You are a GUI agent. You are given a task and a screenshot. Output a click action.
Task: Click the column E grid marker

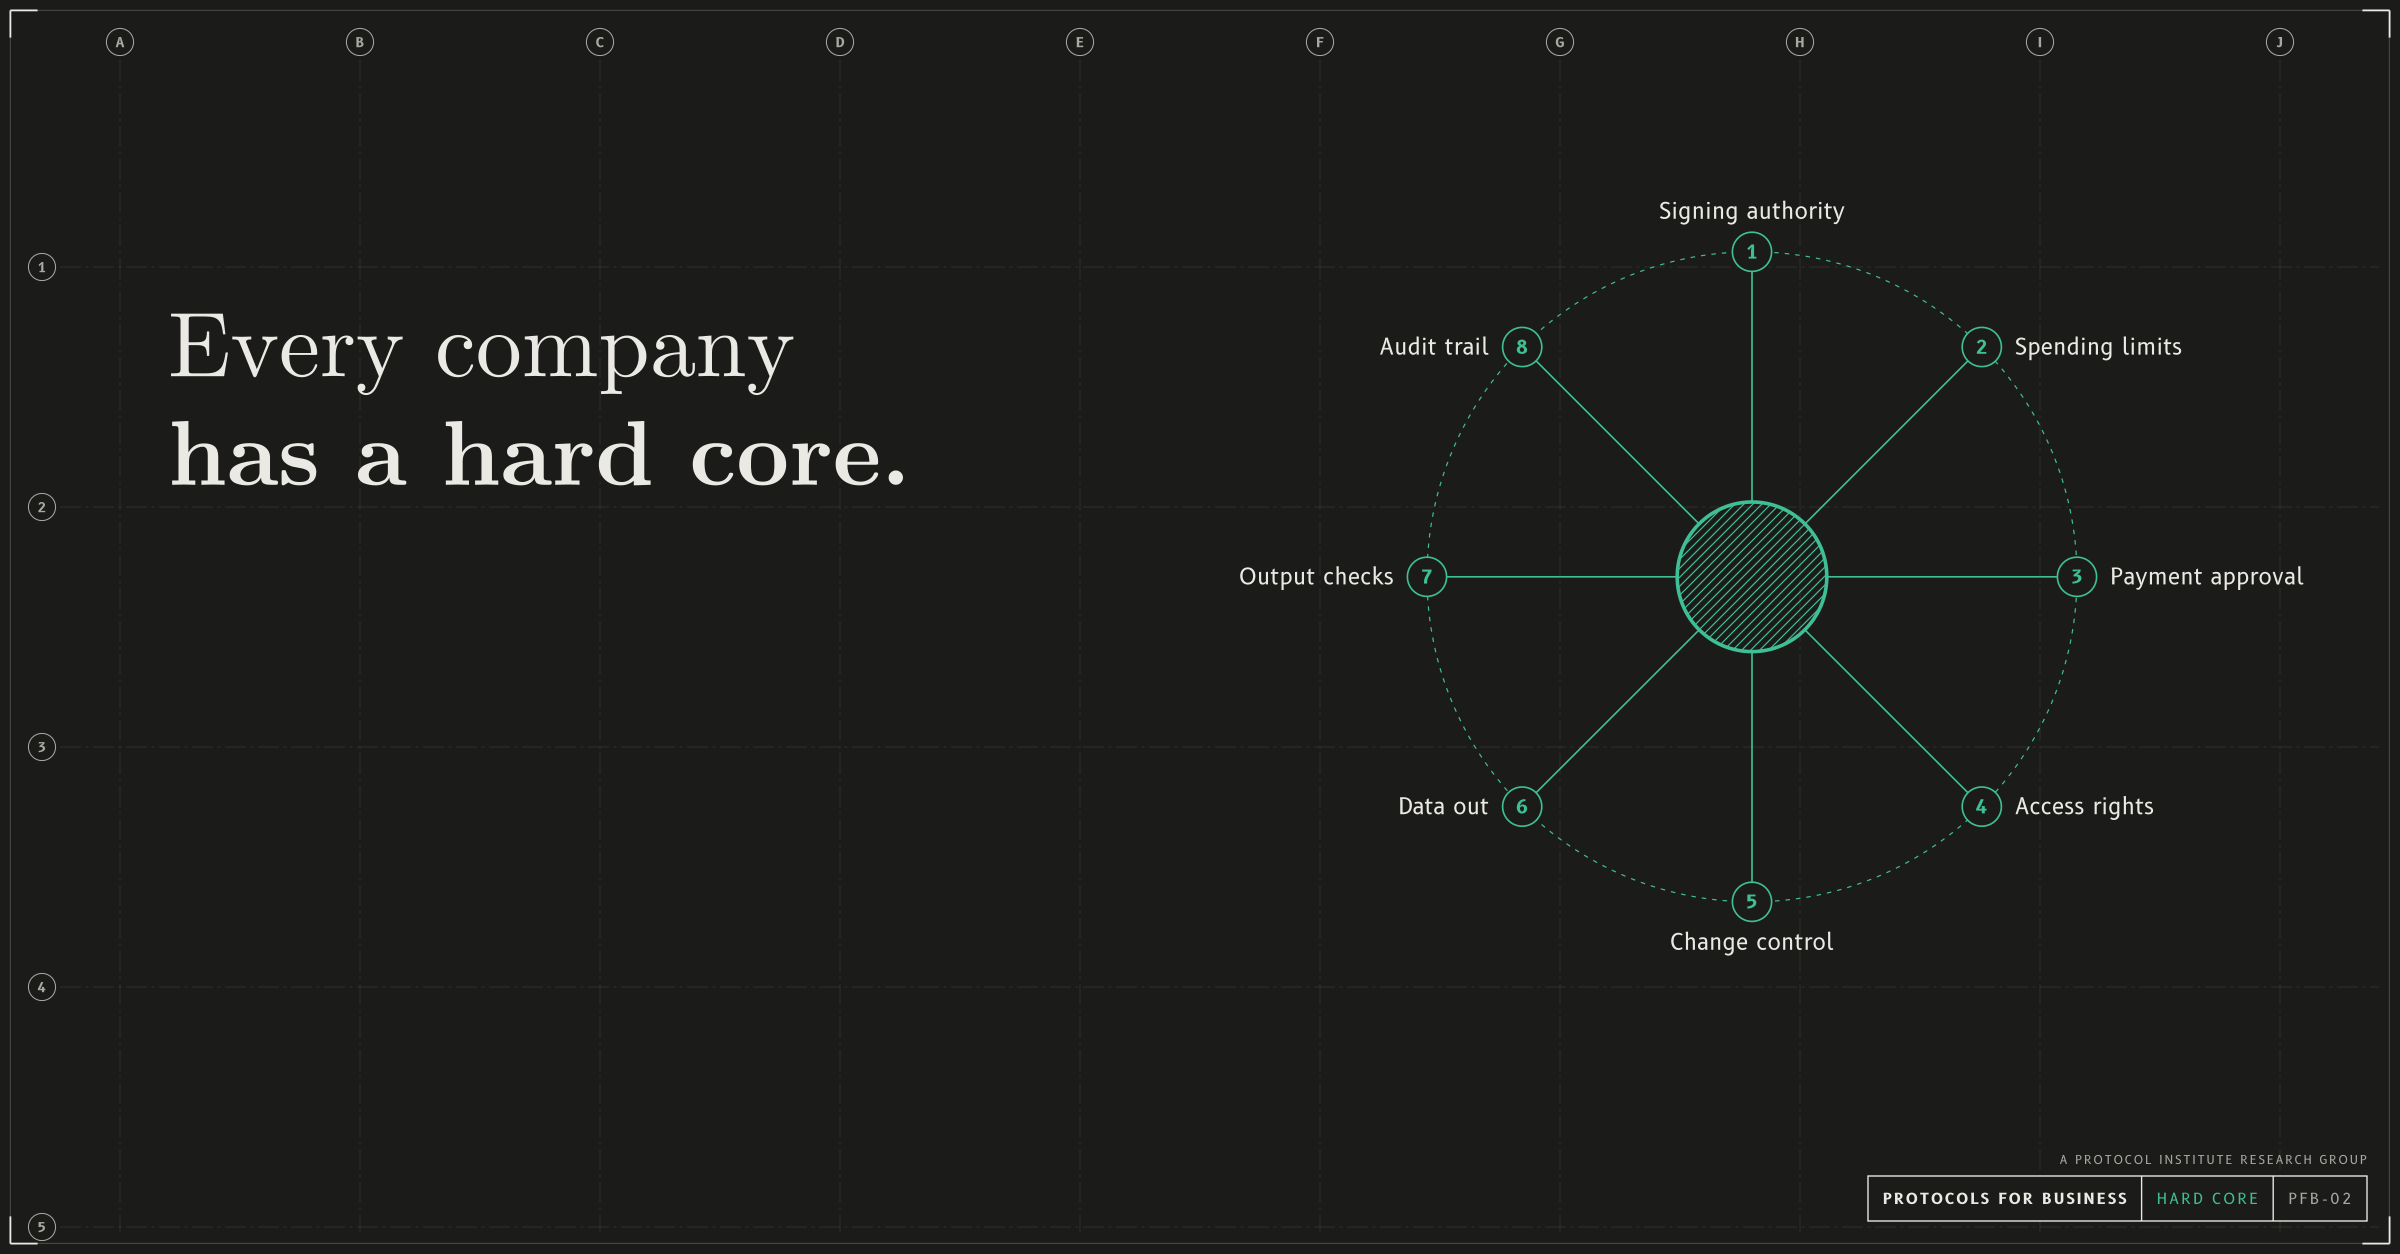point(1080,42)
